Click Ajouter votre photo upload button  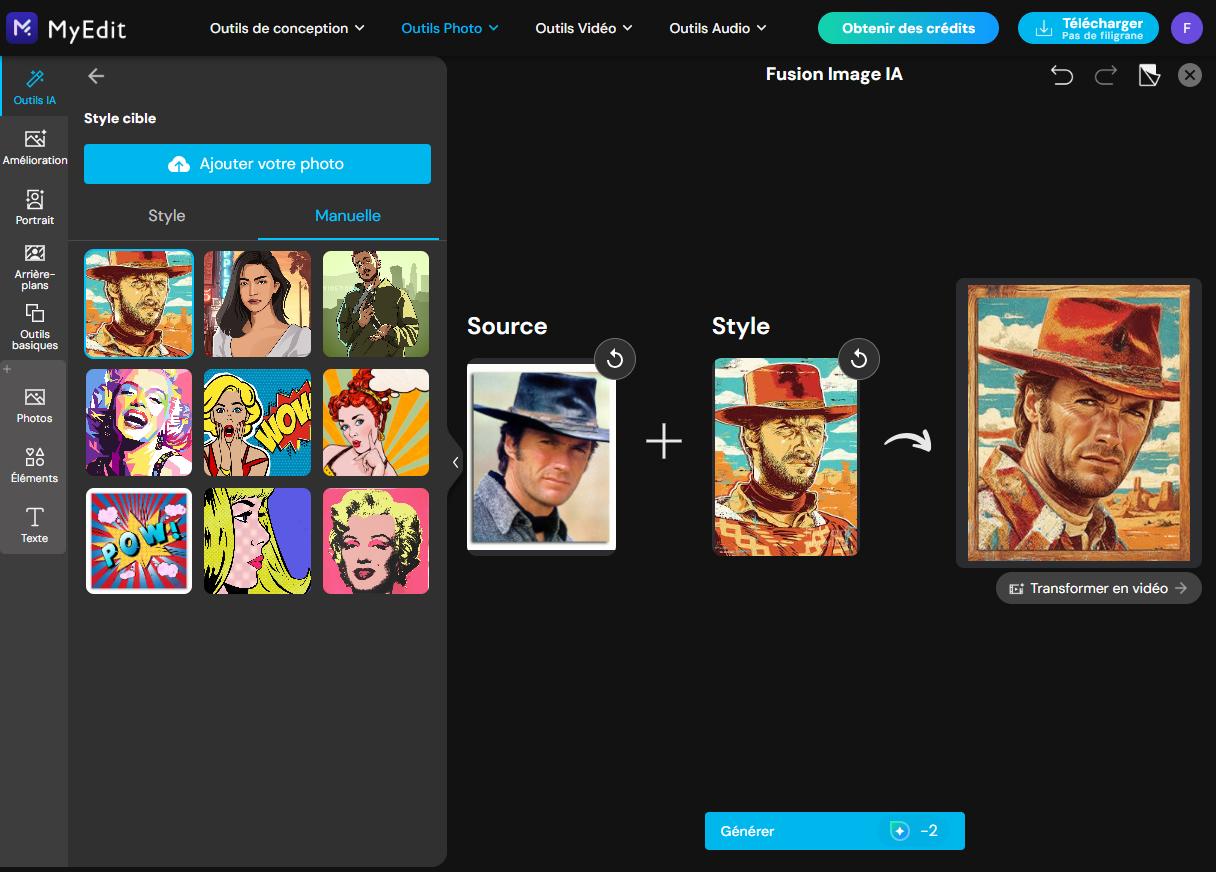tap(257, 164)
